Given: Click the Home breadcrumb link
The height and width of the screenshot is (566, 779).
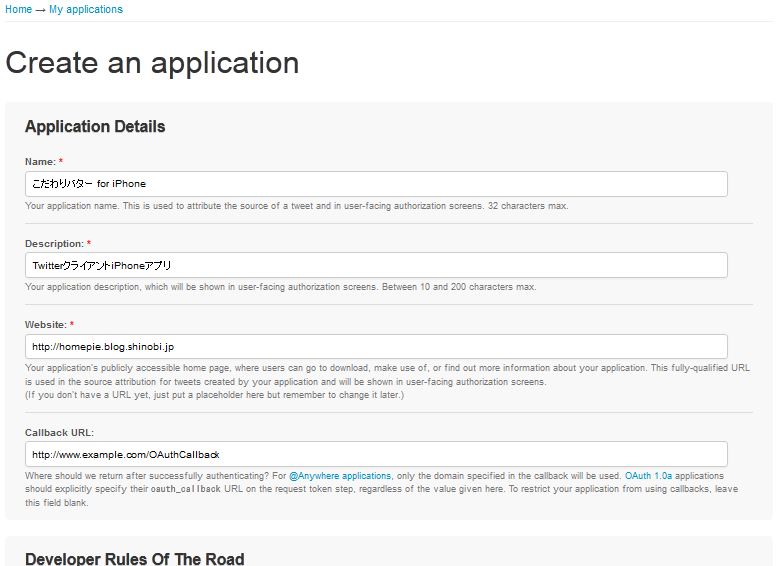Looking at the screenshot, I should point(18,9).
